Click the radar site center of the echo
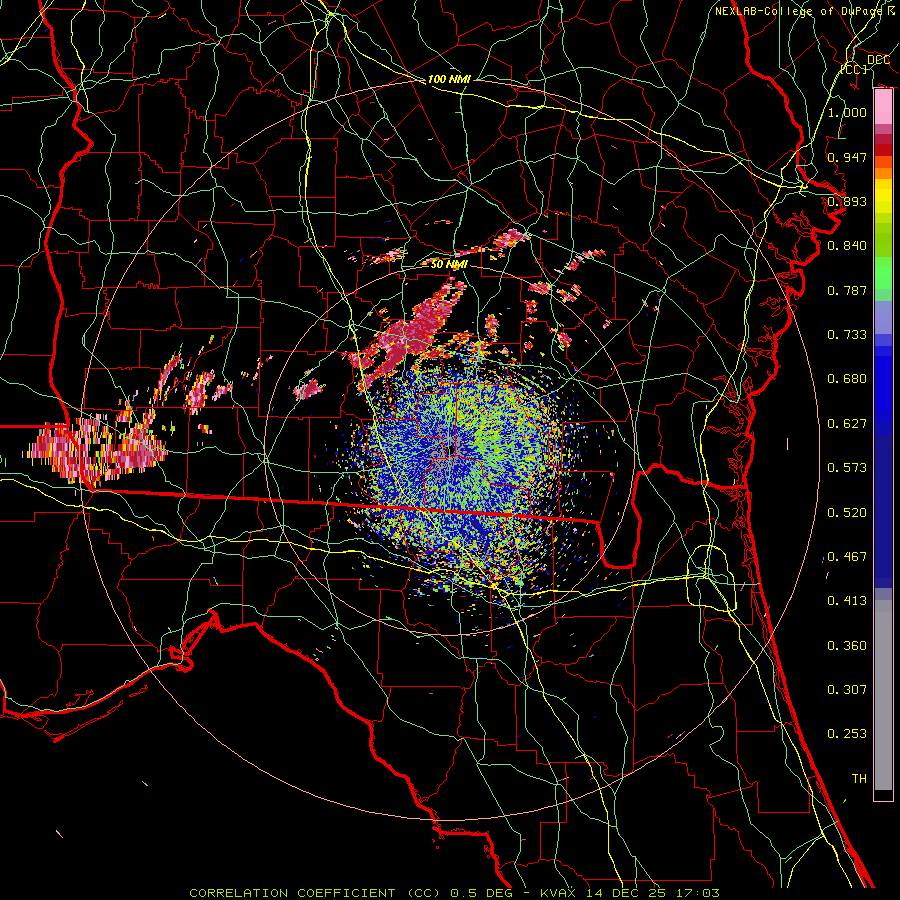 coord(451,449)
